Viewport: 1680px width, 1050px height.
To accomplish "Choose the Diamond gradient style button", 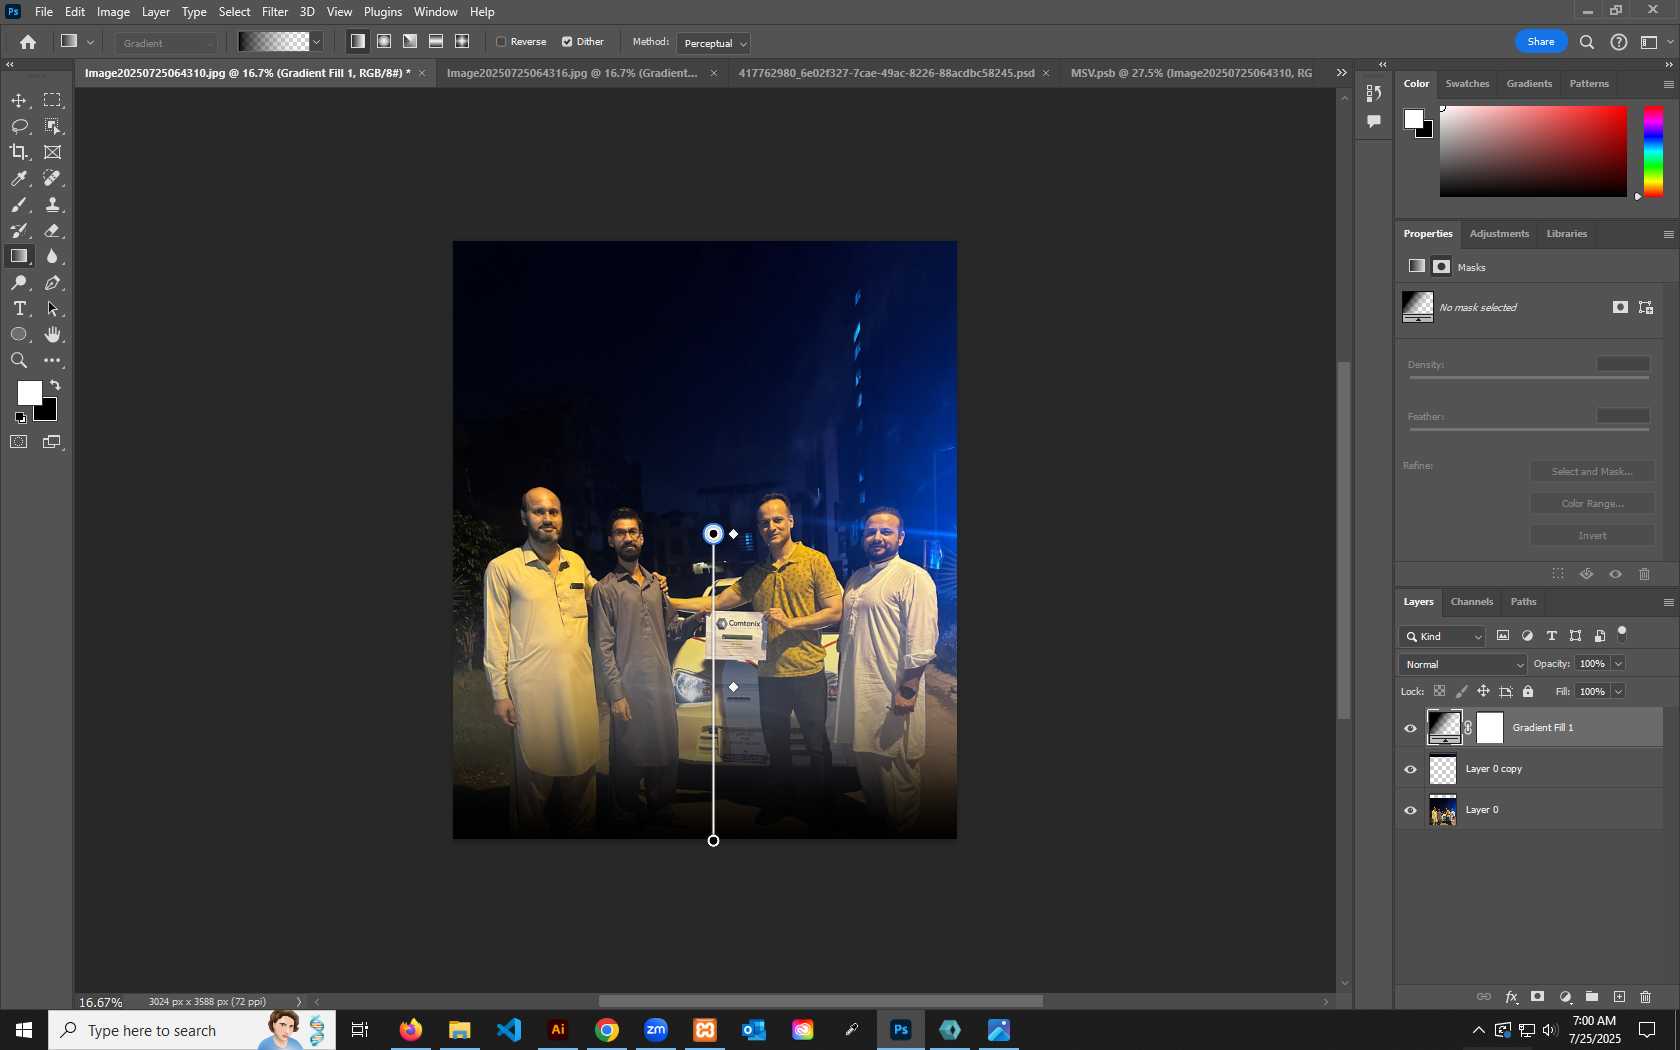I will click(462, 42).
